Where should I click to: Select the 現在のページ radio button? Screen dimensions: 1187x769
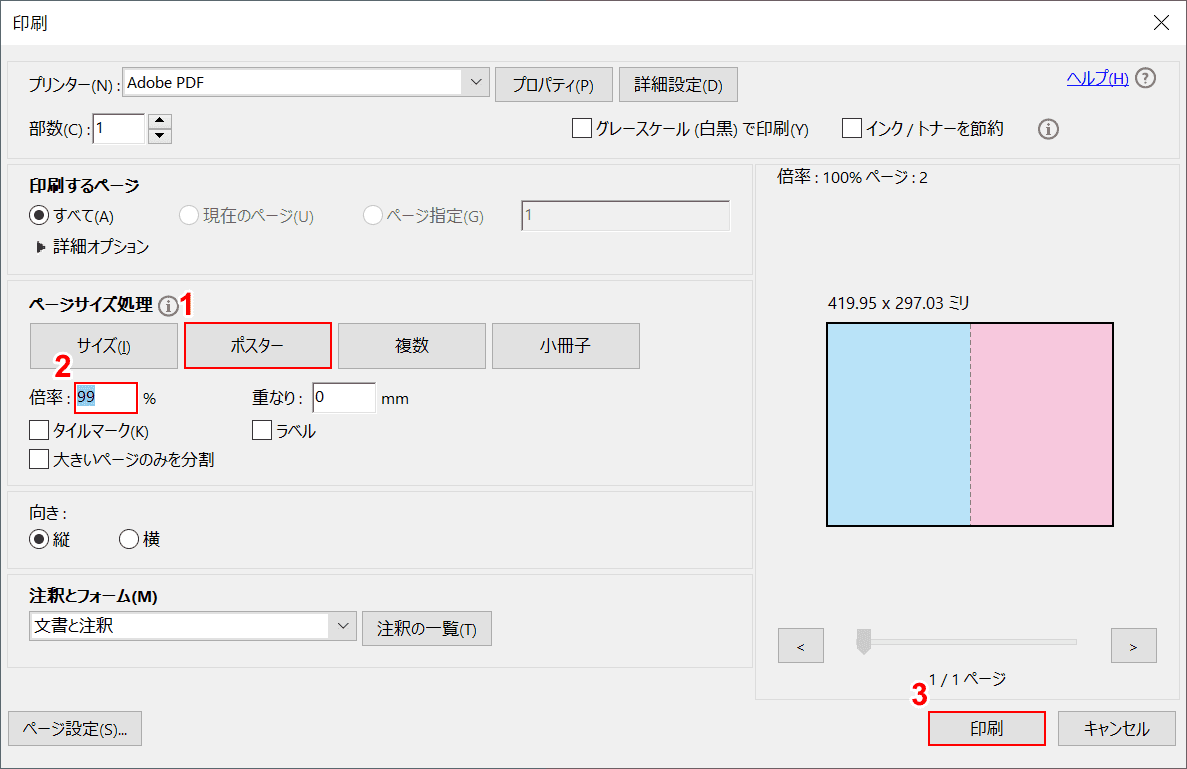(x=188, y=216)
